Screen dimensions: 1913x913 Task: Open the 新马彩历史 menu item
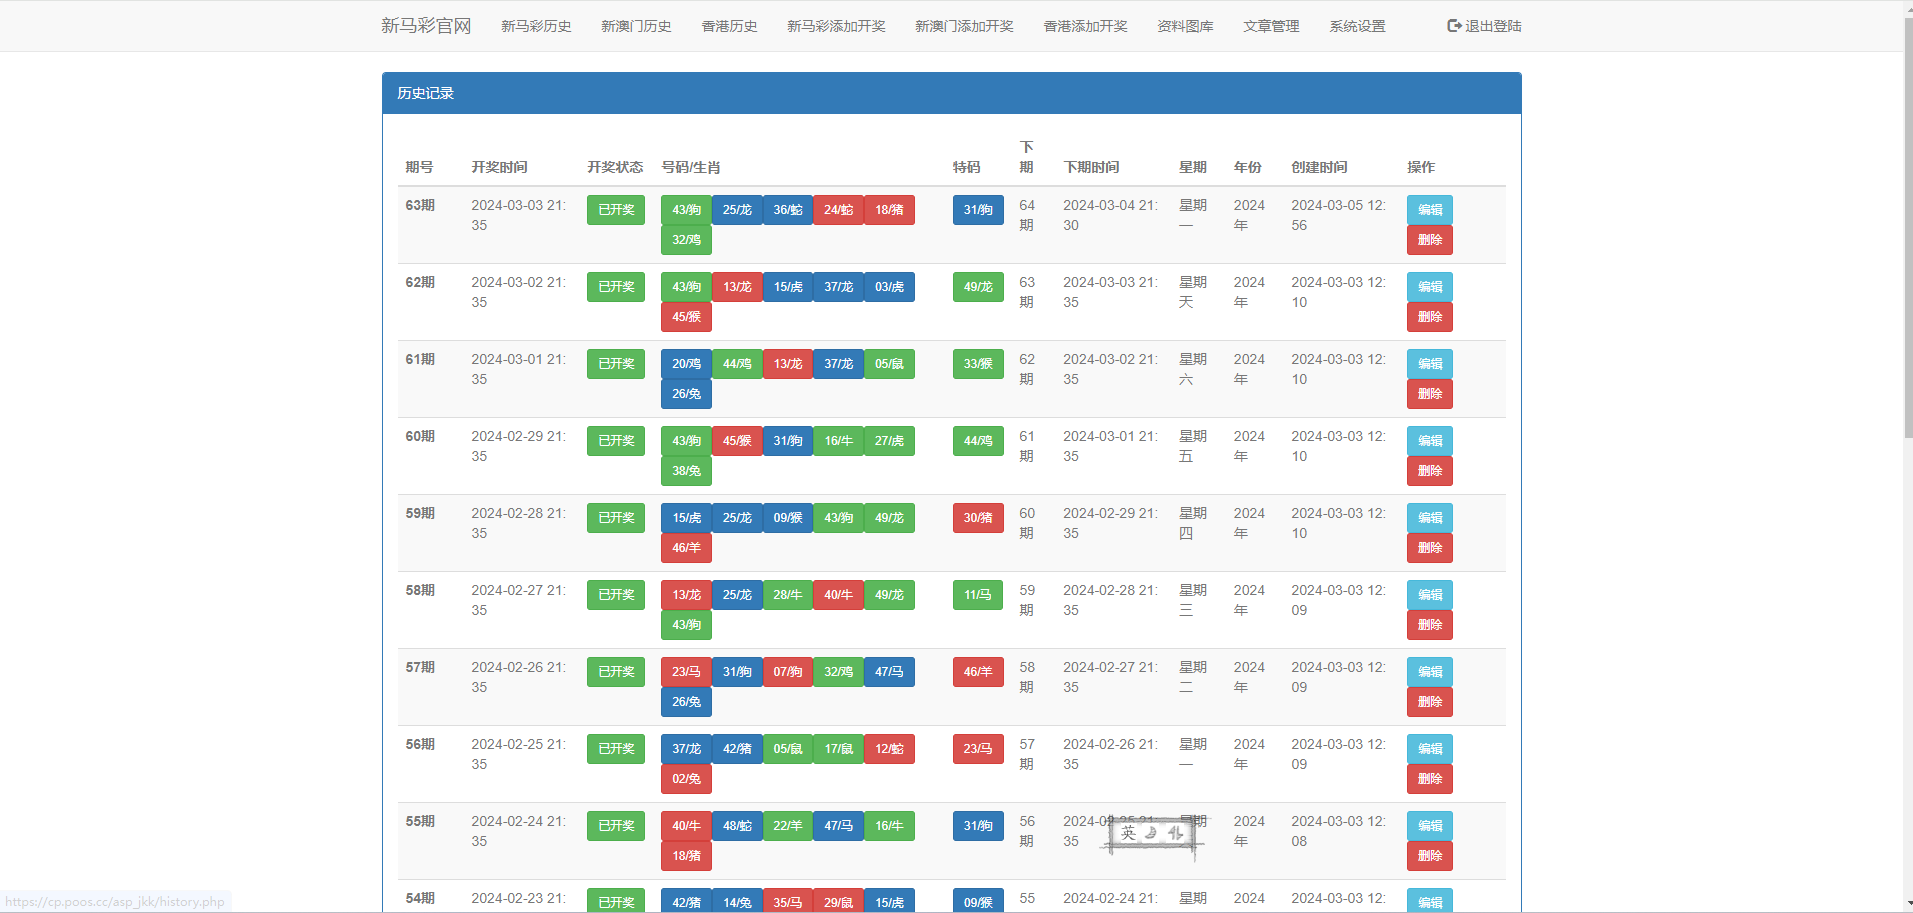(x=536, y=26)
